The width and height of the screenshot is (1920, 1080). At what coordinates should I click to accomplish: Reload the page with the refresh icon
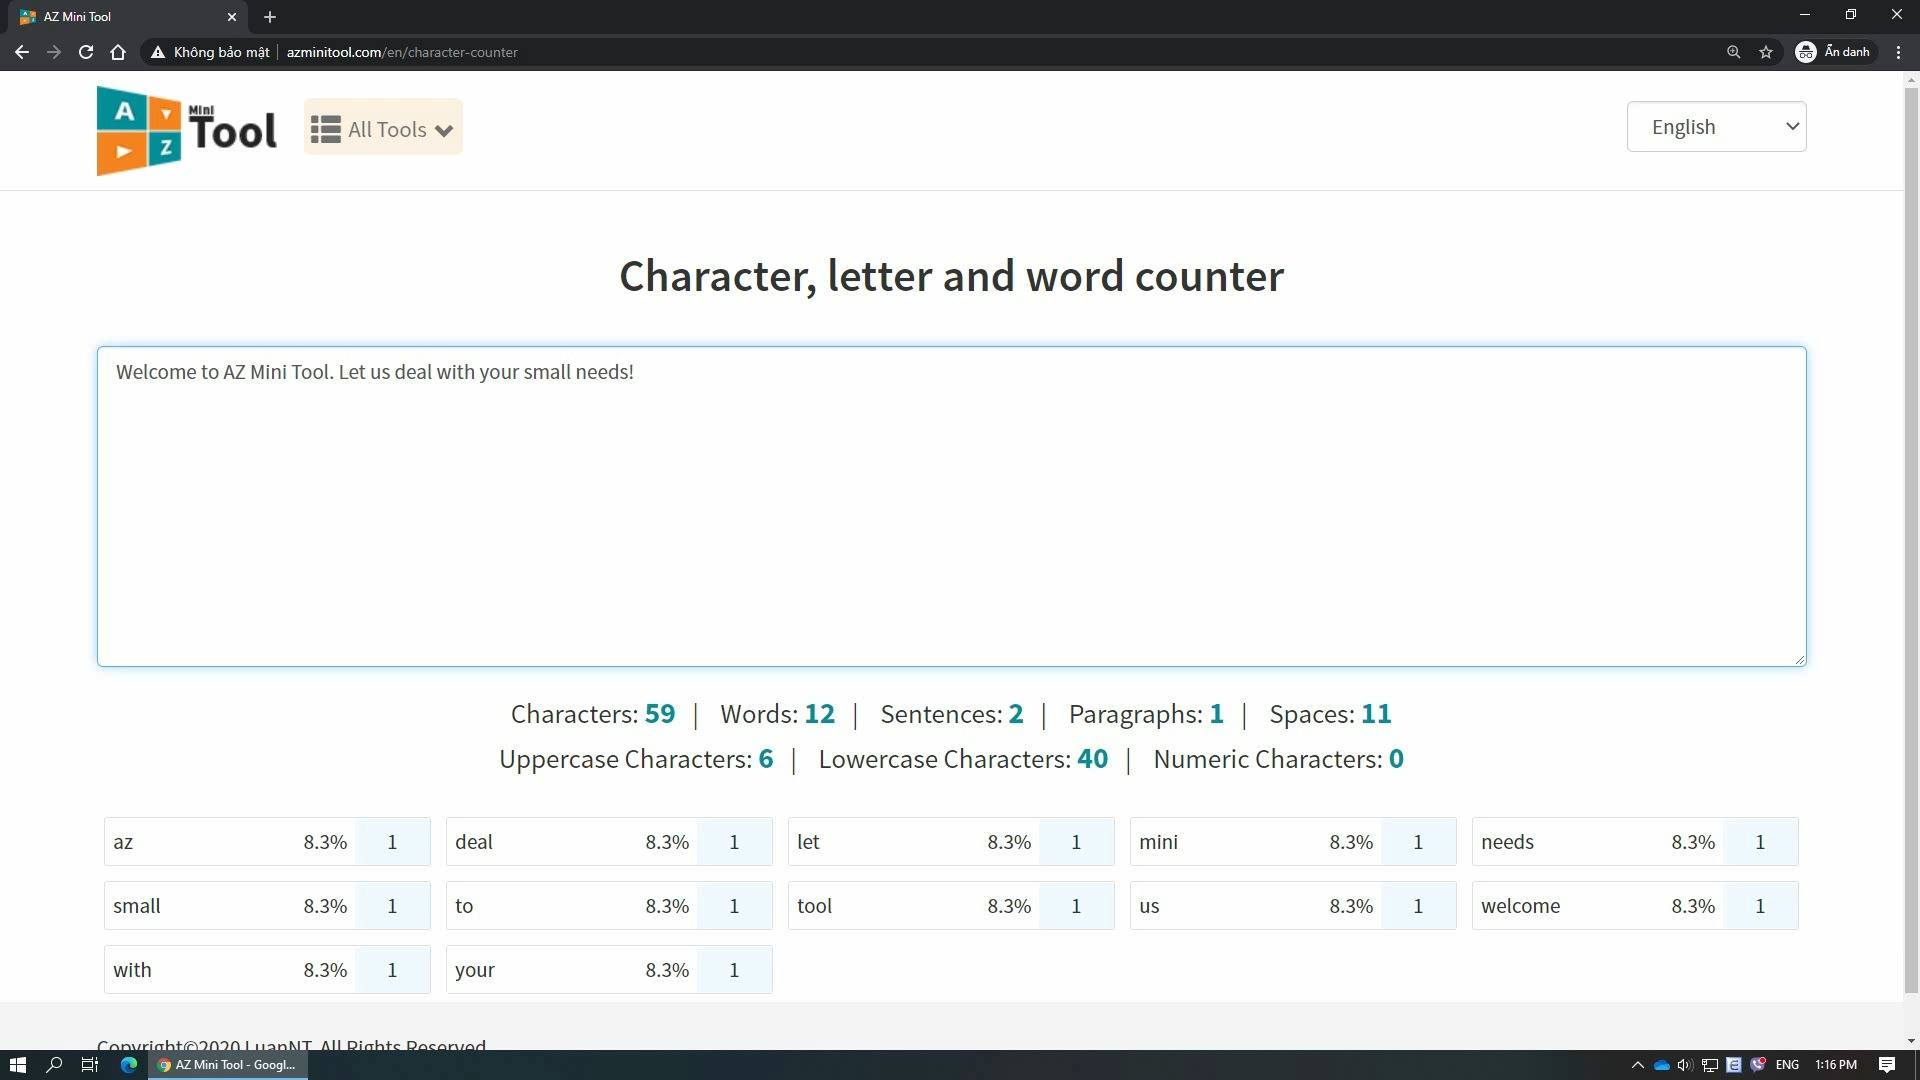(x=86, y=52)
